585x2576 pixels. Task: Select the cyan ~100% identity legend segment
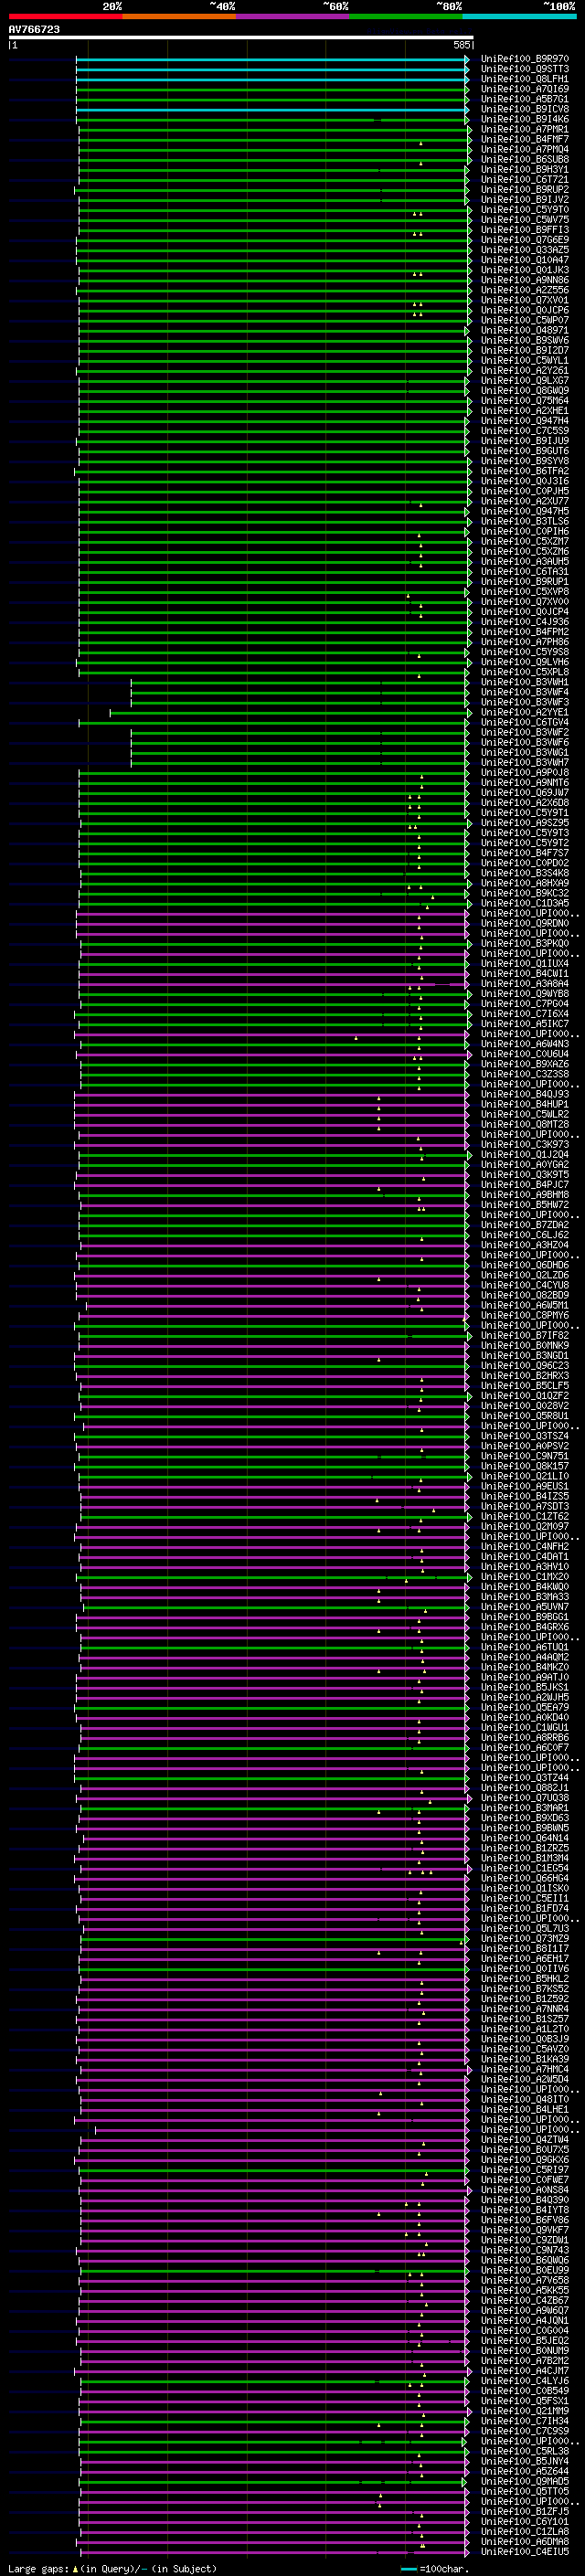[x=520, y=17]
